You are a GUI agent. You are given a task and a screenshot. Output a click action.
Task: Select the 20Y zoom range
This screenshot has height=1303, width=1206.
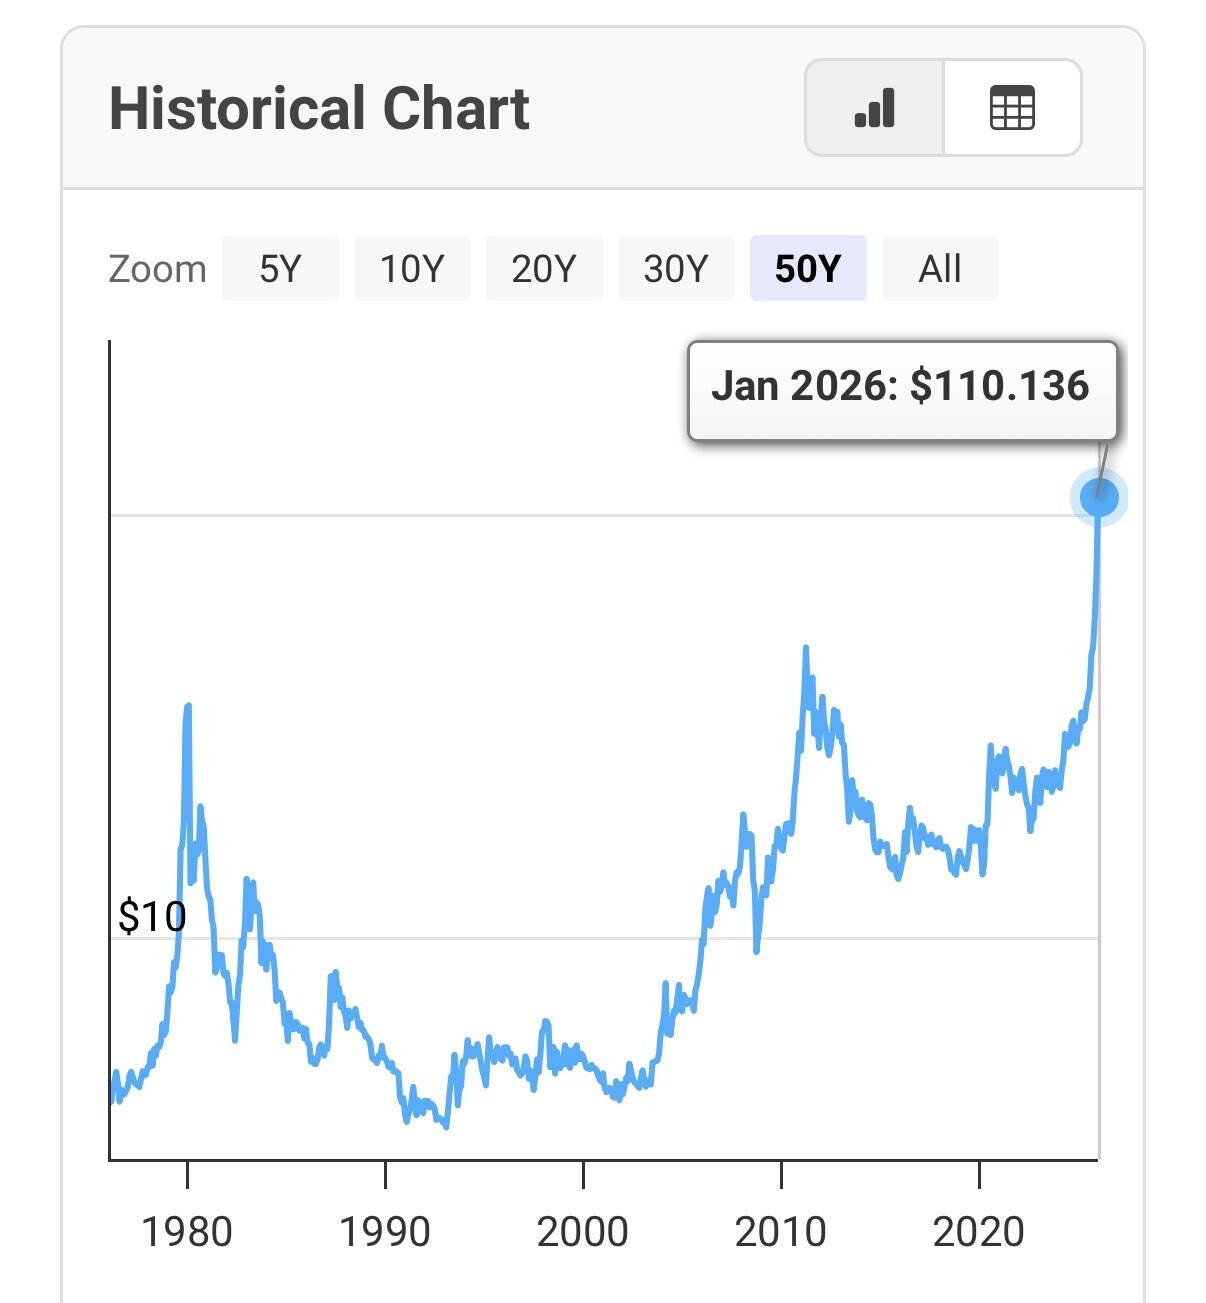point(544,268)
